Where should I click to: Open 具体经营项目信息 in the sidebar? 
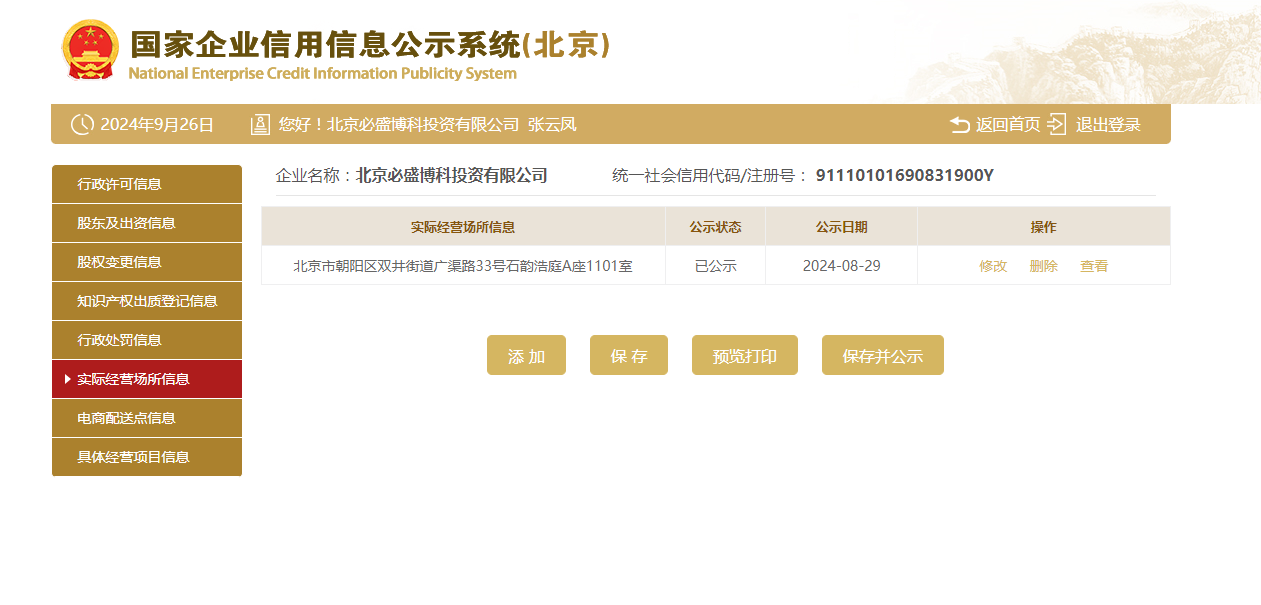point(147,457)
